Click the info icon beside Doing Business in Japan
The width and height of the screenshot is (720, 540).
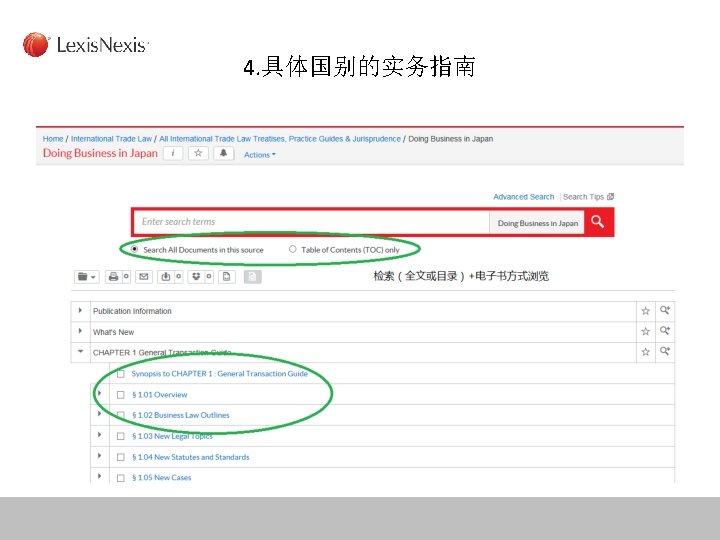tap(173, 153)
